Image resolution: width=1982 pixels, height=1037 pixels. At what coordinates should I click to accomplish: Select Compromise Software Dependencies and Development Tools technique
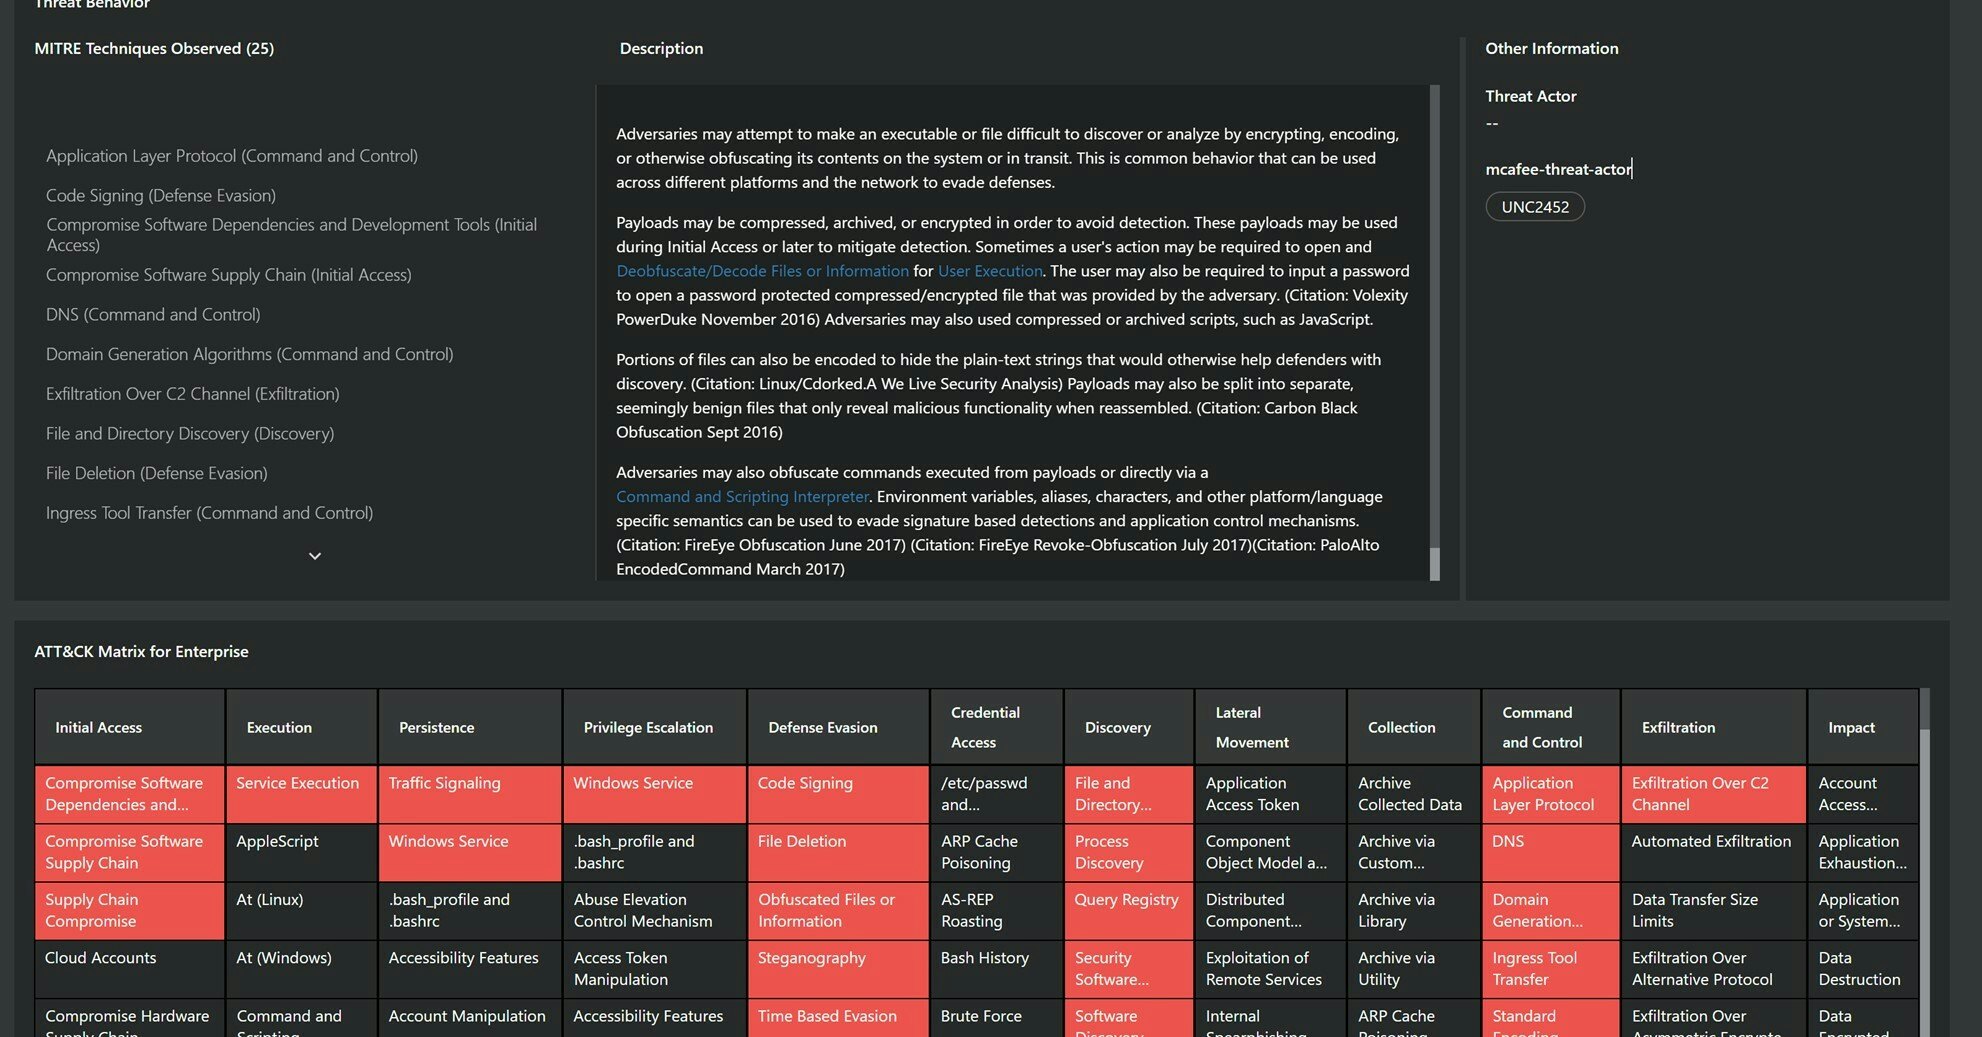coord(291,235)
